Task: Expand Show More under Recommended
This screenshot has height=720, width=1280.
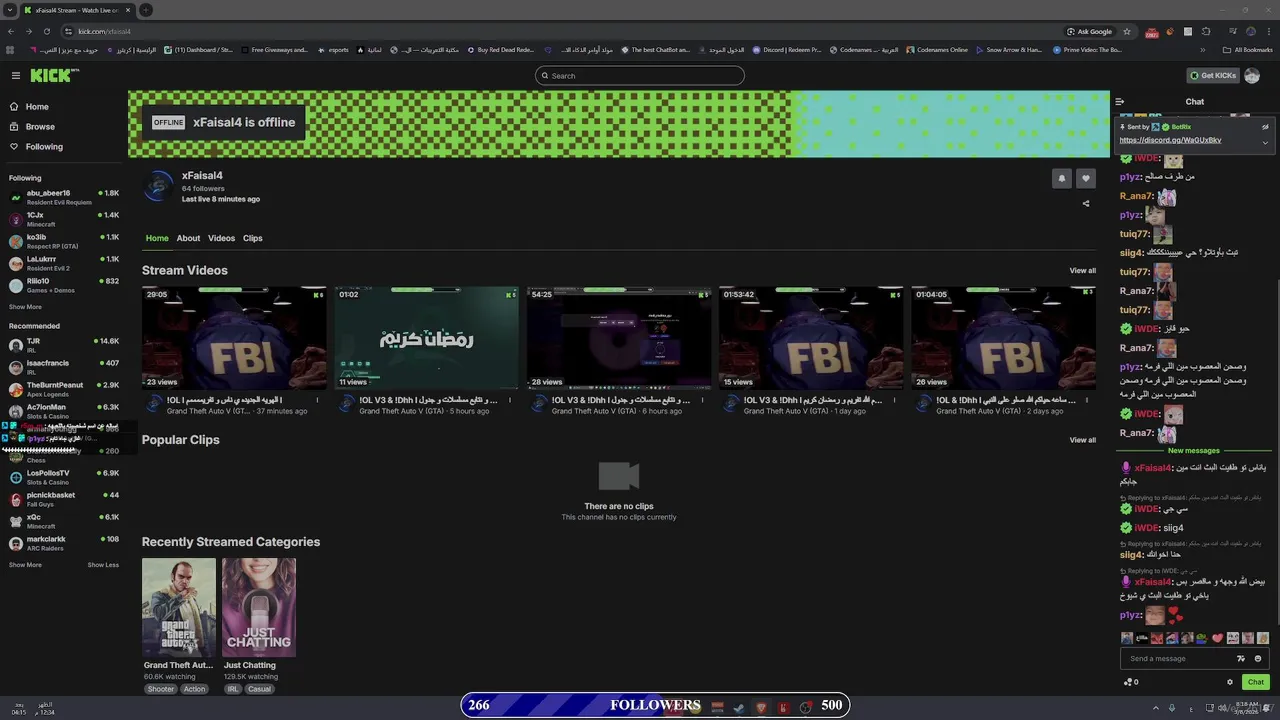Action: (25, 565)
